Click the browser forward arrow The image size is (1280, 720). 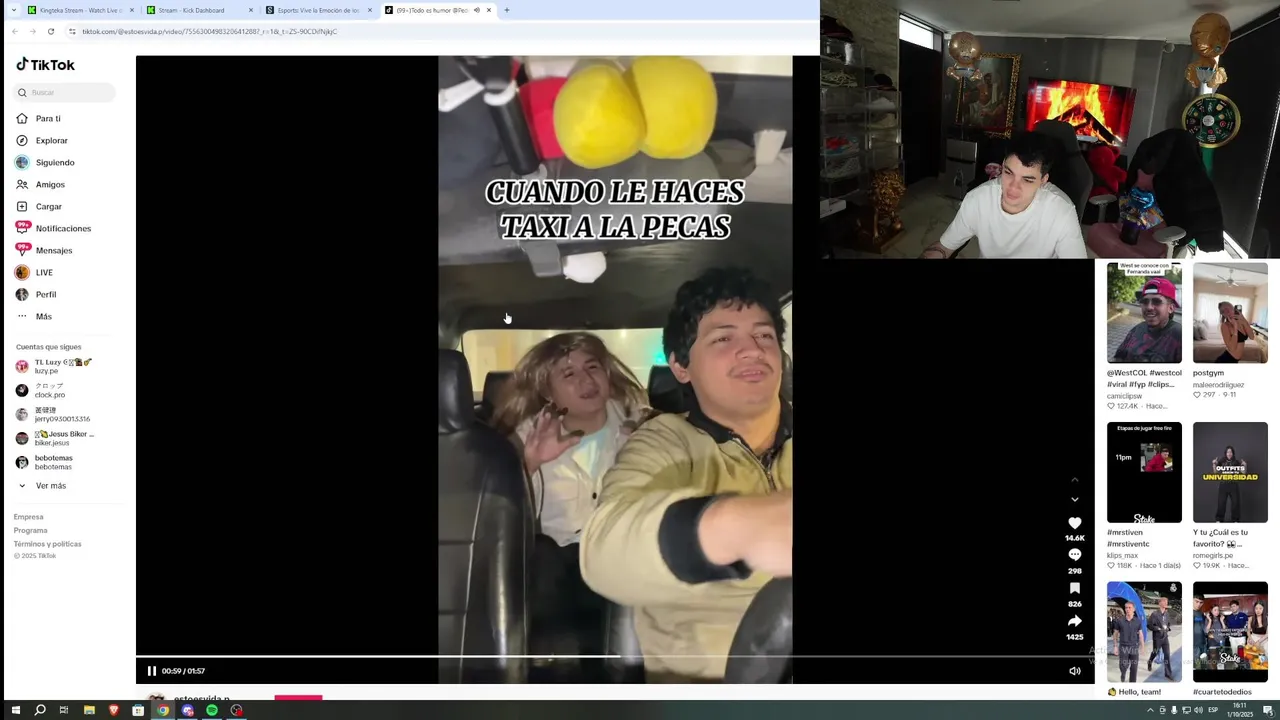(x=32, y=31)
